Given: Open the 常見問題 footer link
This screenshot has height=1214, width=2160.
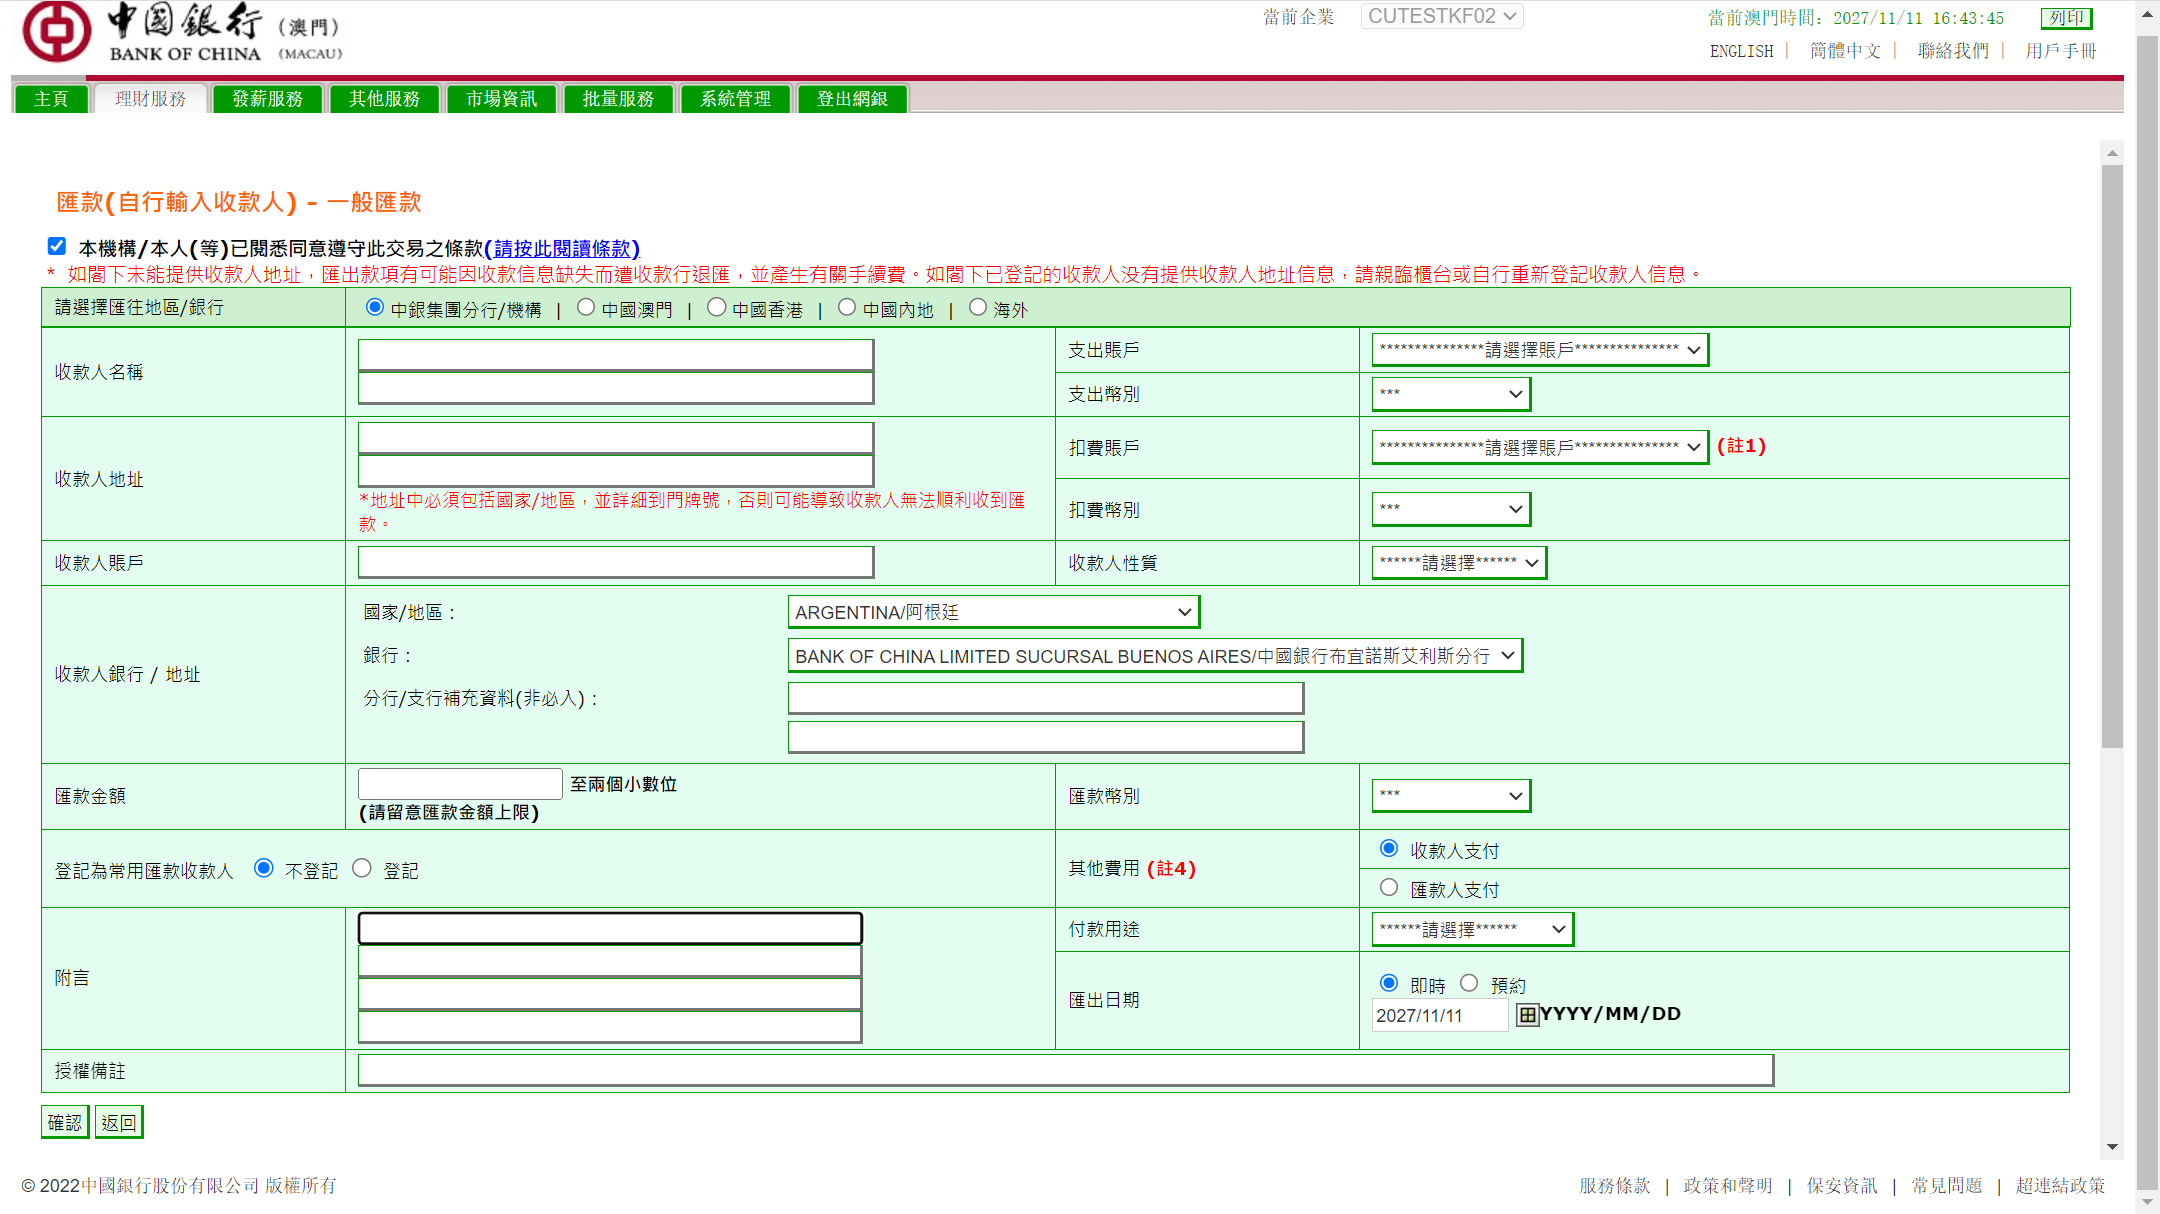Looking at the screenshot, I should (x=1947, y=1186).
